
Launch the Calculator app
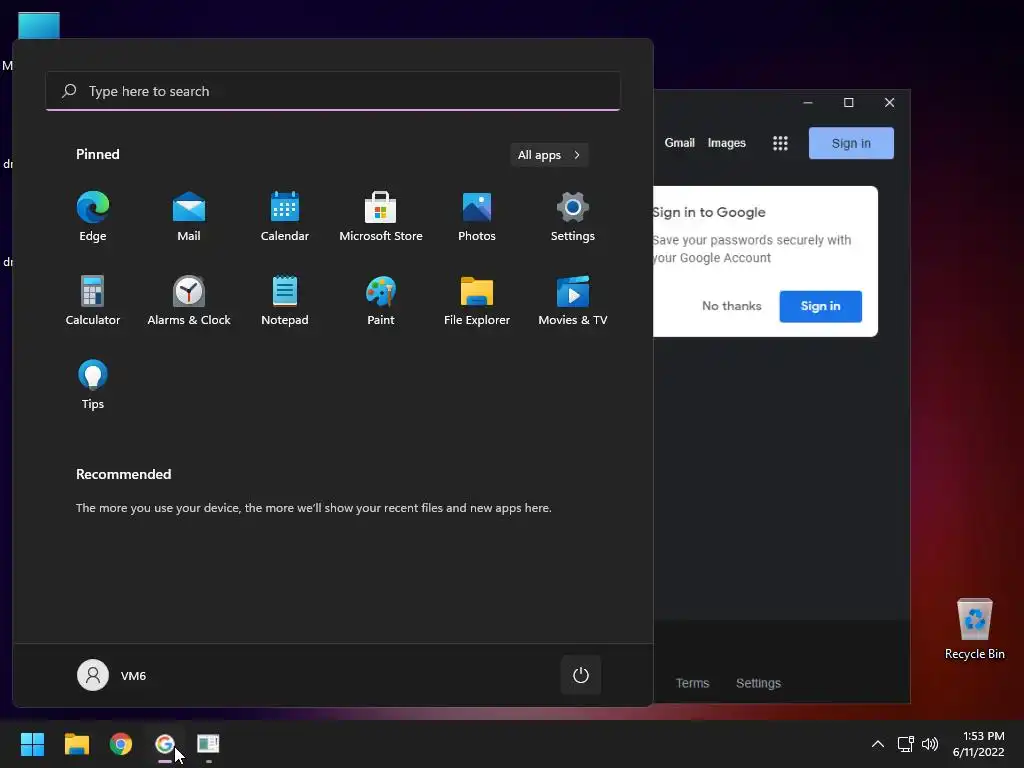click(93, 300)
